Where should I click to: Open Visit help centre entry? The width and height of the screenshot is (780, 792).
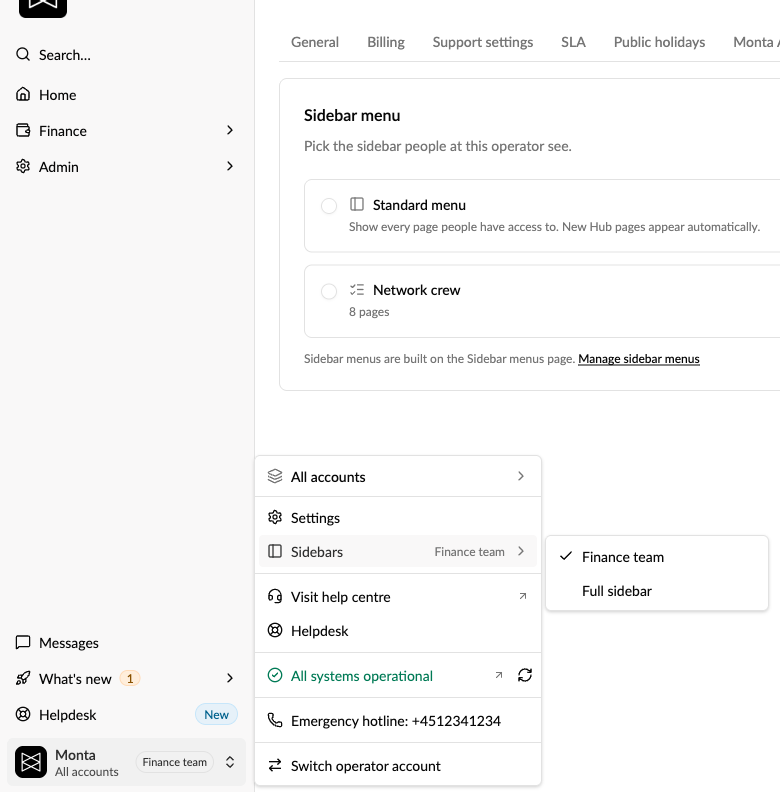(398, 597)
